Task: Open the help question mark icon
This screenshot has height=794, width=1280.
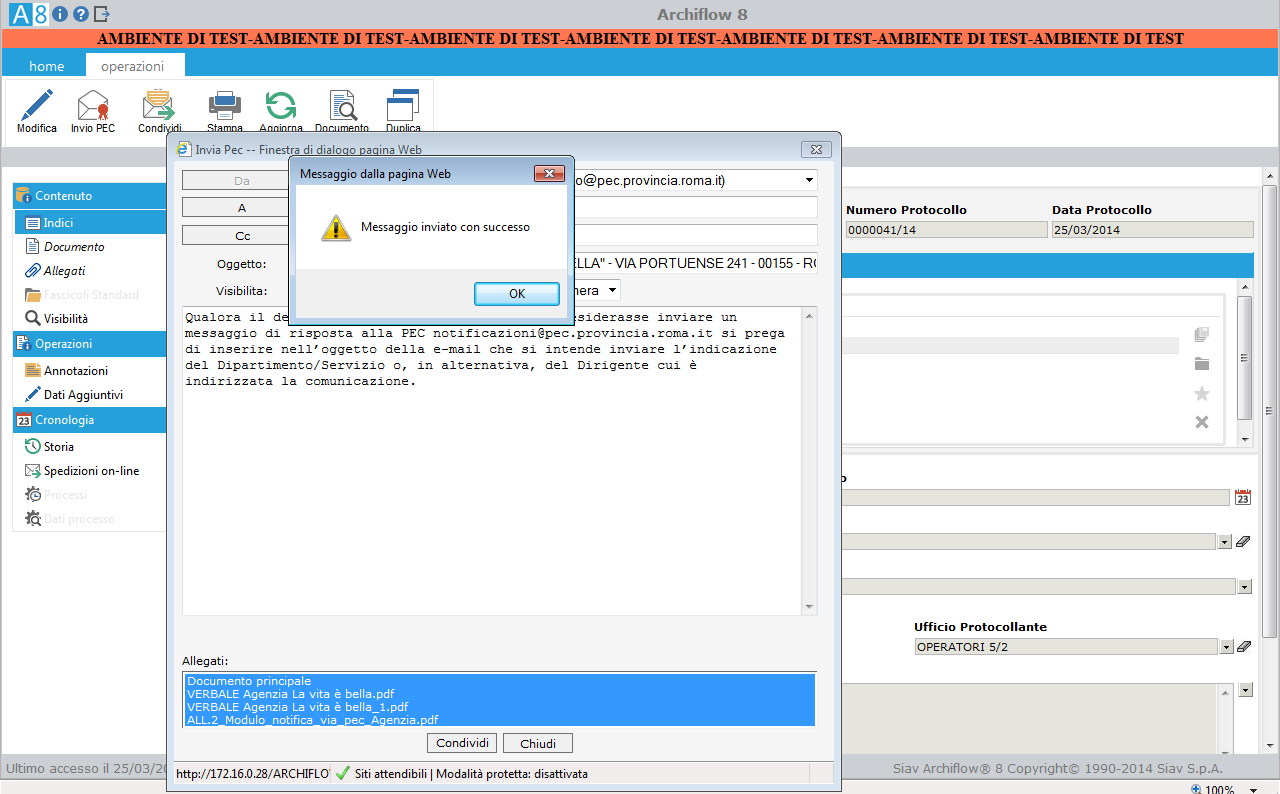Action: point(81,14)
